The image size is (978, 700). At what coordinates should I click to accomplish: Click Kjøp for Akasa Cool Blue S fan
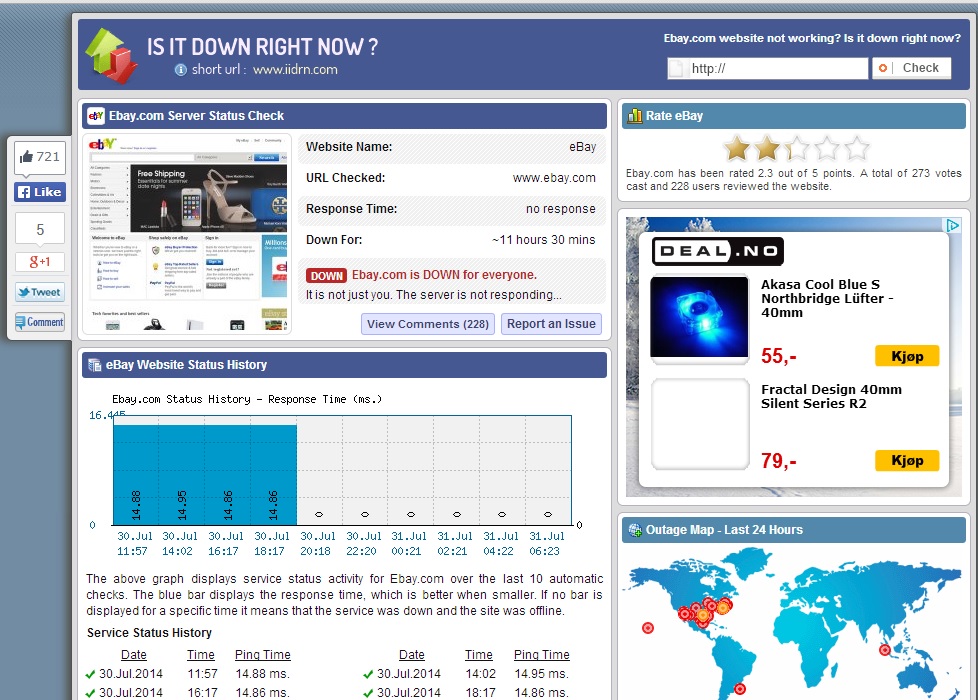907,356
